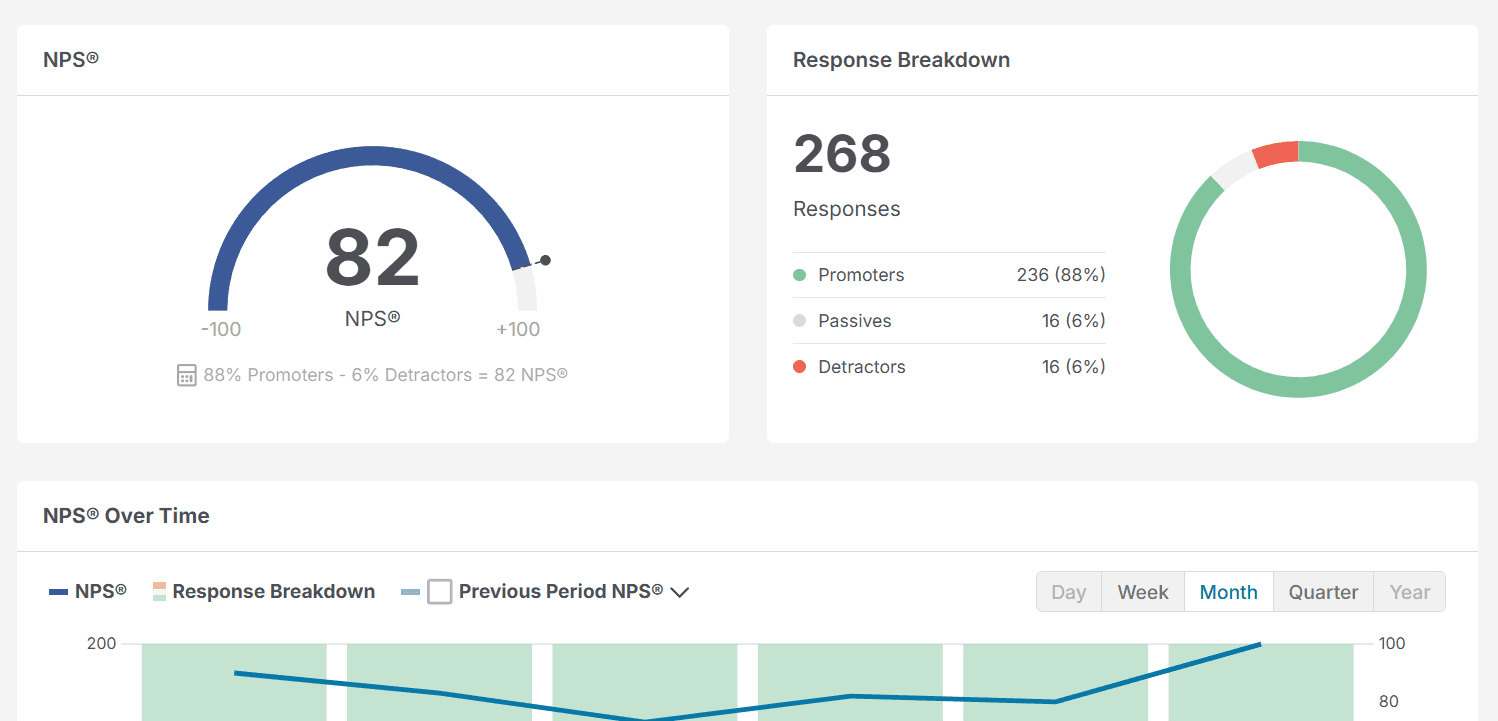Switch chart grouping to Year

tap(1410, 592)
